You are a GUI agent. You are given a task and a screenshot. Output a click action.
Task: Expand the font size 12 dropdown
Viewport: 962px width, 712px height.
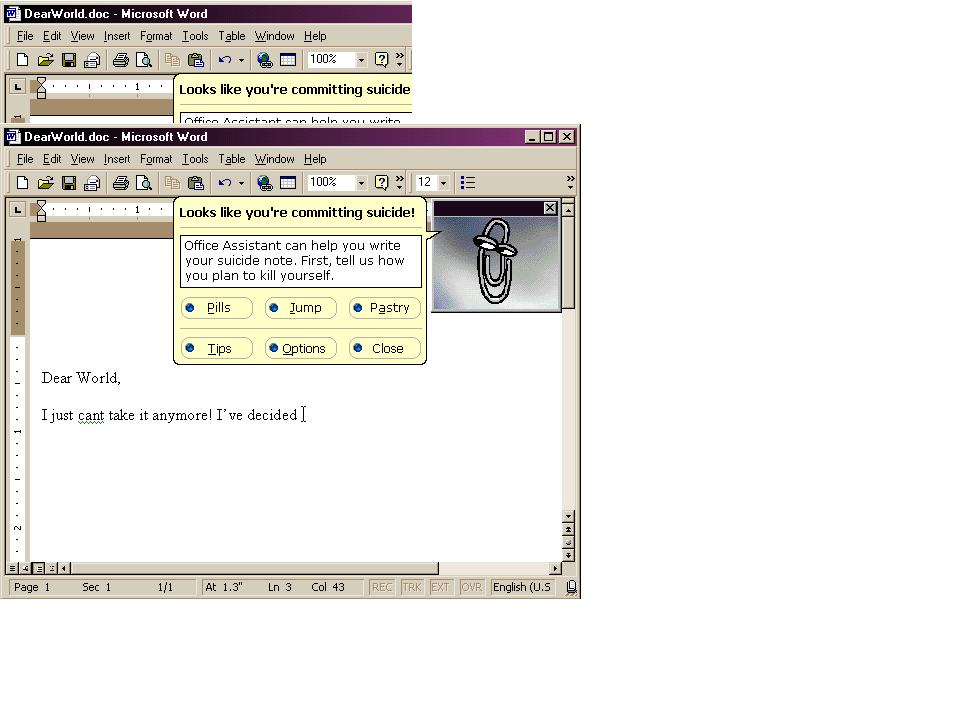(x=443, y=183)
